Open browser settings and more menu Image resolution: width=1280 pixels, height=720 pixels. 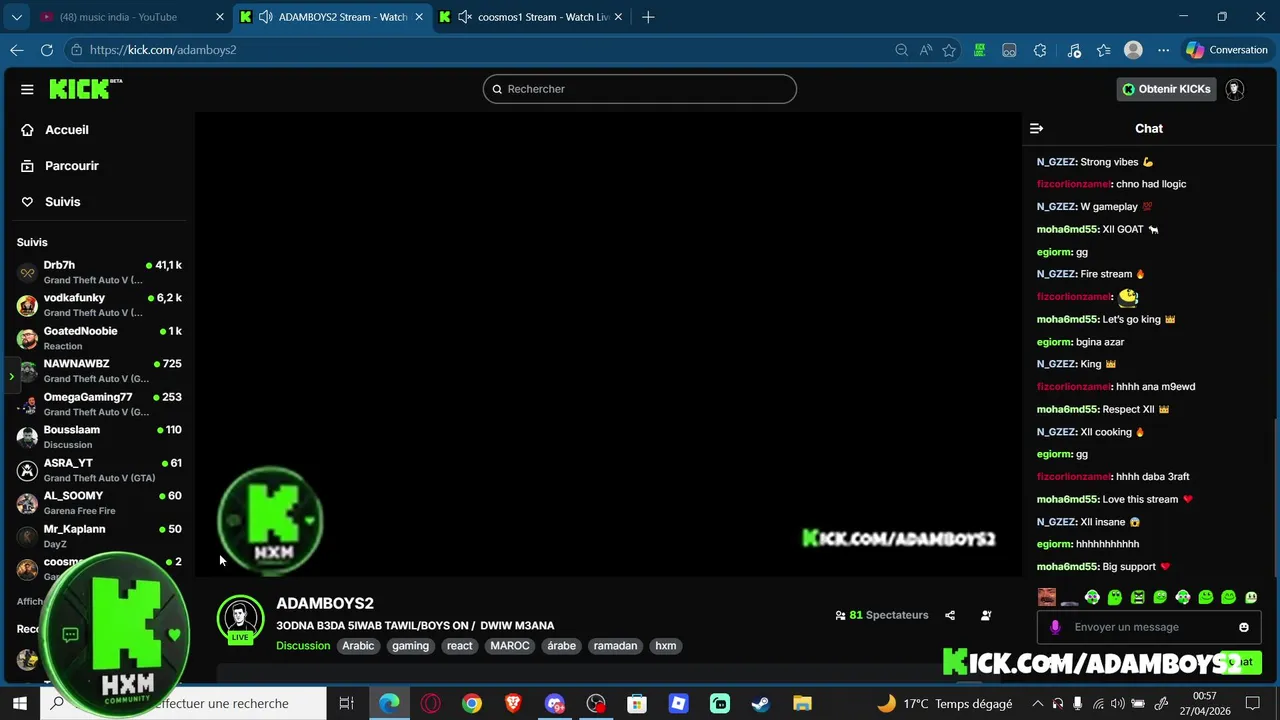click(x=1163, y=50)
